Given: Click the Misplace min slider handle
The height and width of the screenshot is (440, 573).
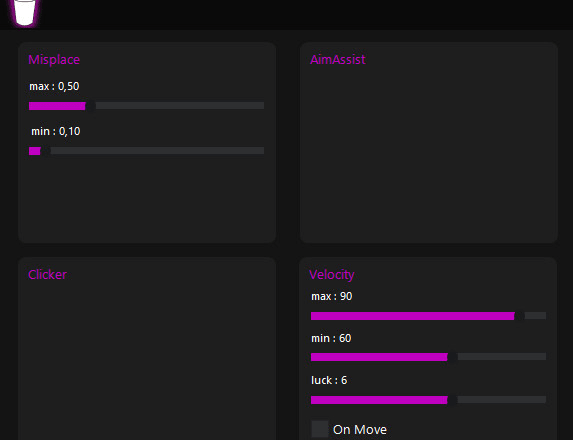Looking at the screenshot, I should tap(45, 151).
